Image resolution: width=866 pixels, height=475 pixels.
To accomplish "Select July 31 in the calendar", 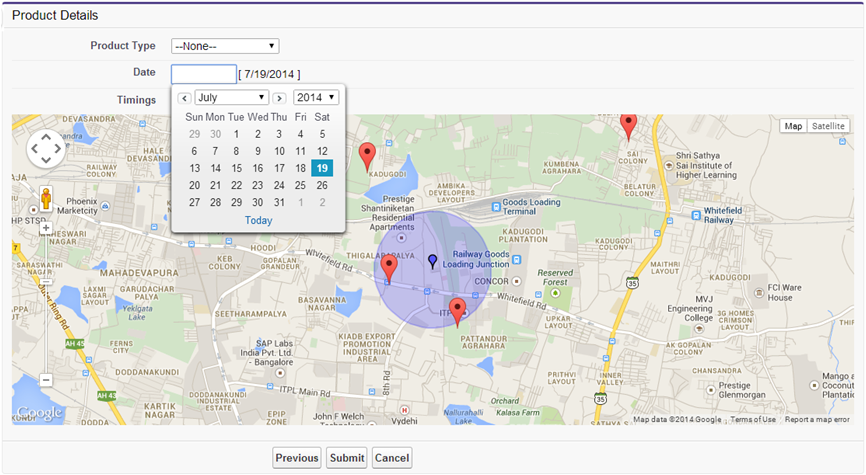I will point(279,203).
